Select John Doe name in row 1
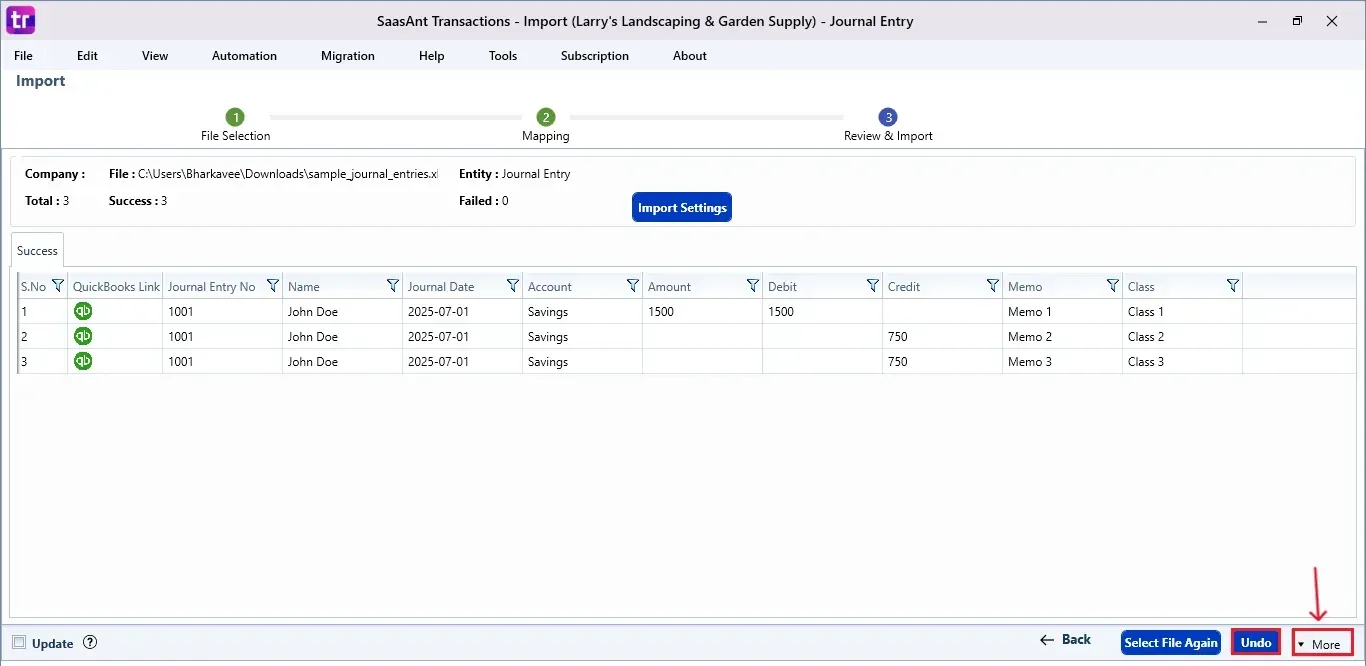Viewport: 1366px width, 666px height. tap(342, 311)
